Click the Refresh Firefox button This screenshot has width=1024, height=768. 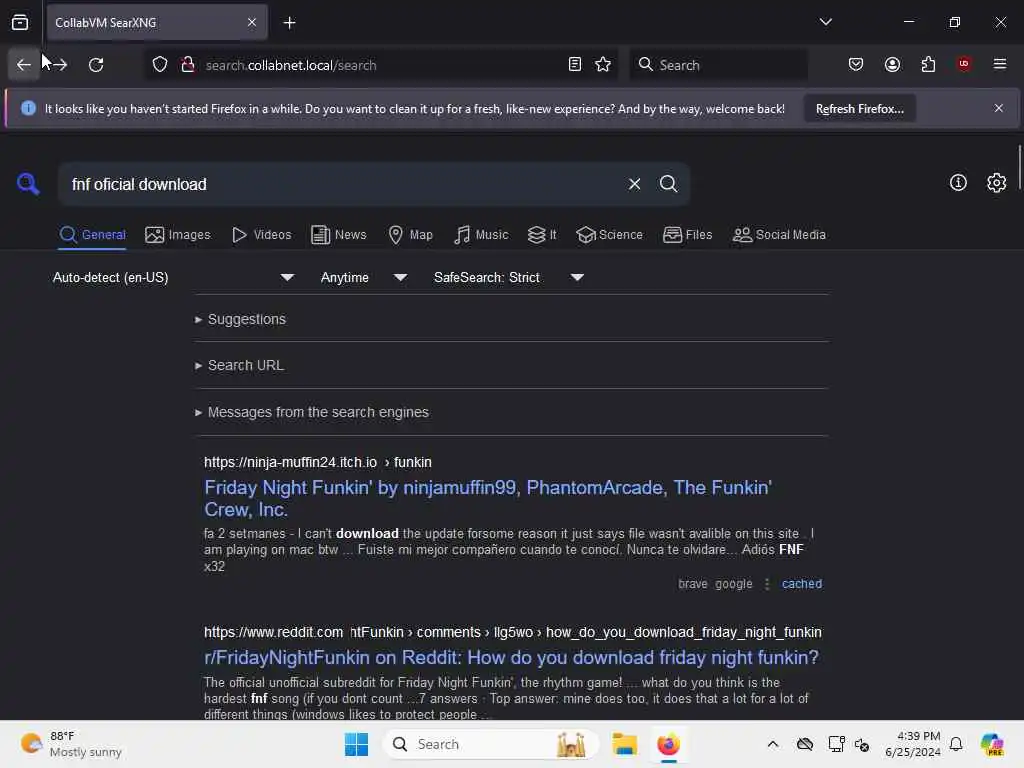point(859,109)
